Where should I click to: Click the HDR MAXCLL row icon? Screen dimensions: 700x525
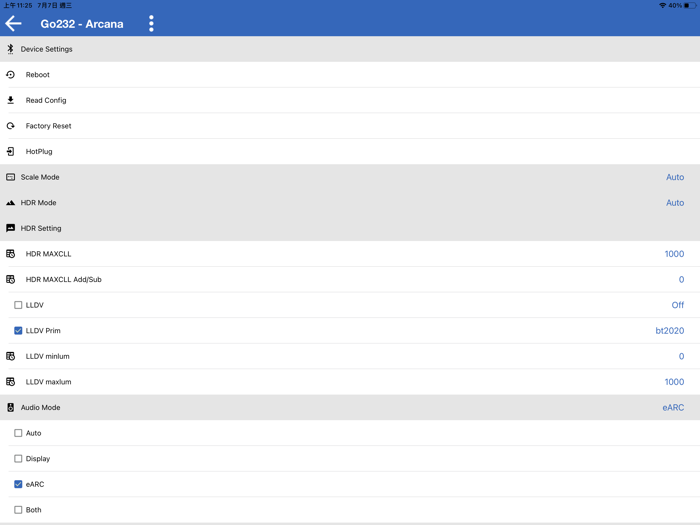pyautogui.click(x=10, y=254)
